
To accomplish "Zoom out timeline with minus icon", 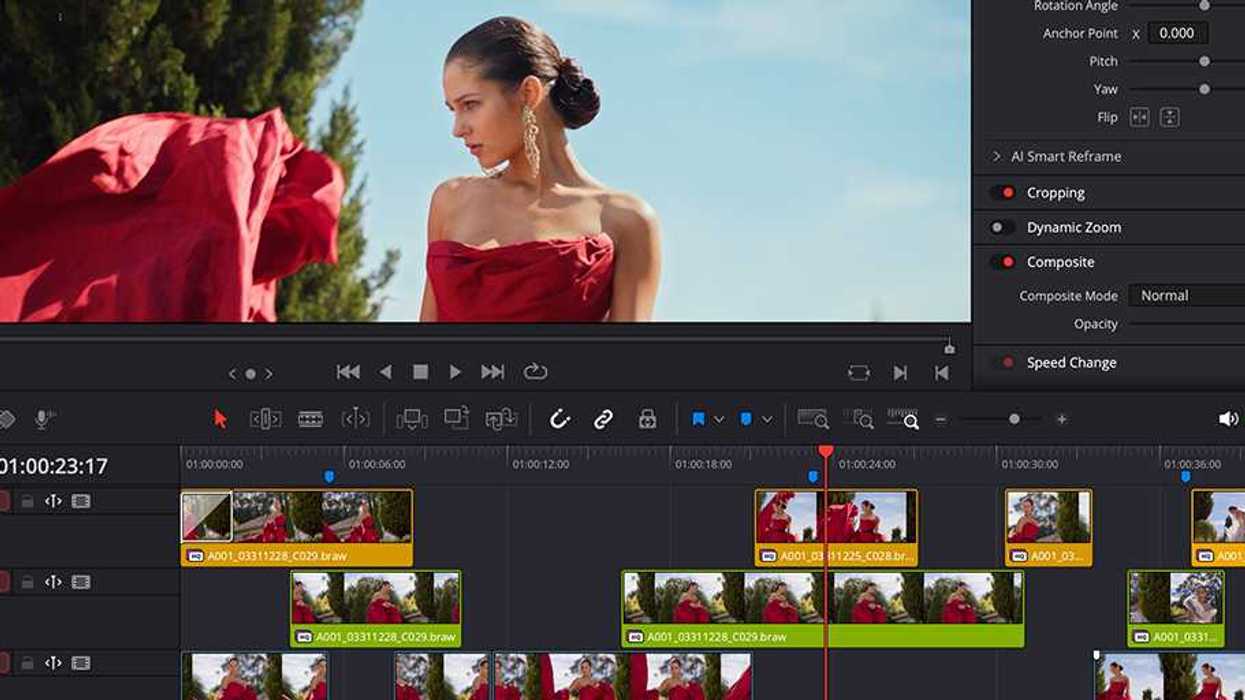I will point(940,420).
